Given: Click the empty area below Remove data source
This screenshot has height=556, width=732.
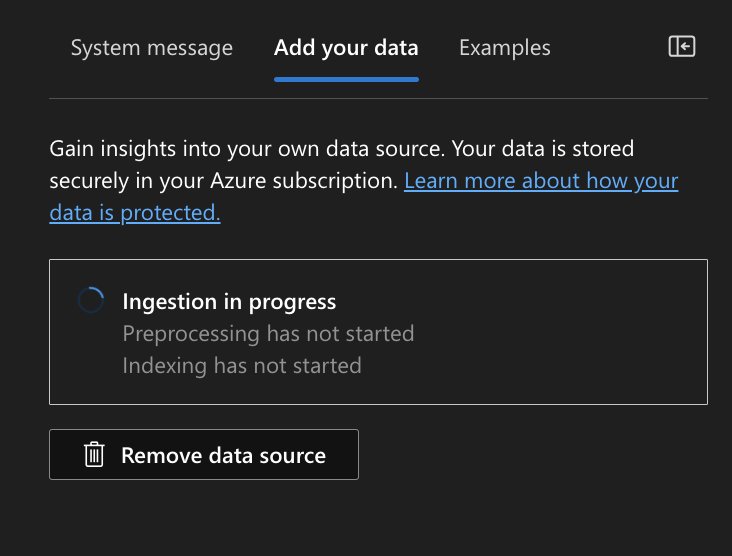Looking at the screenshot, I should (x=378, y=518).
